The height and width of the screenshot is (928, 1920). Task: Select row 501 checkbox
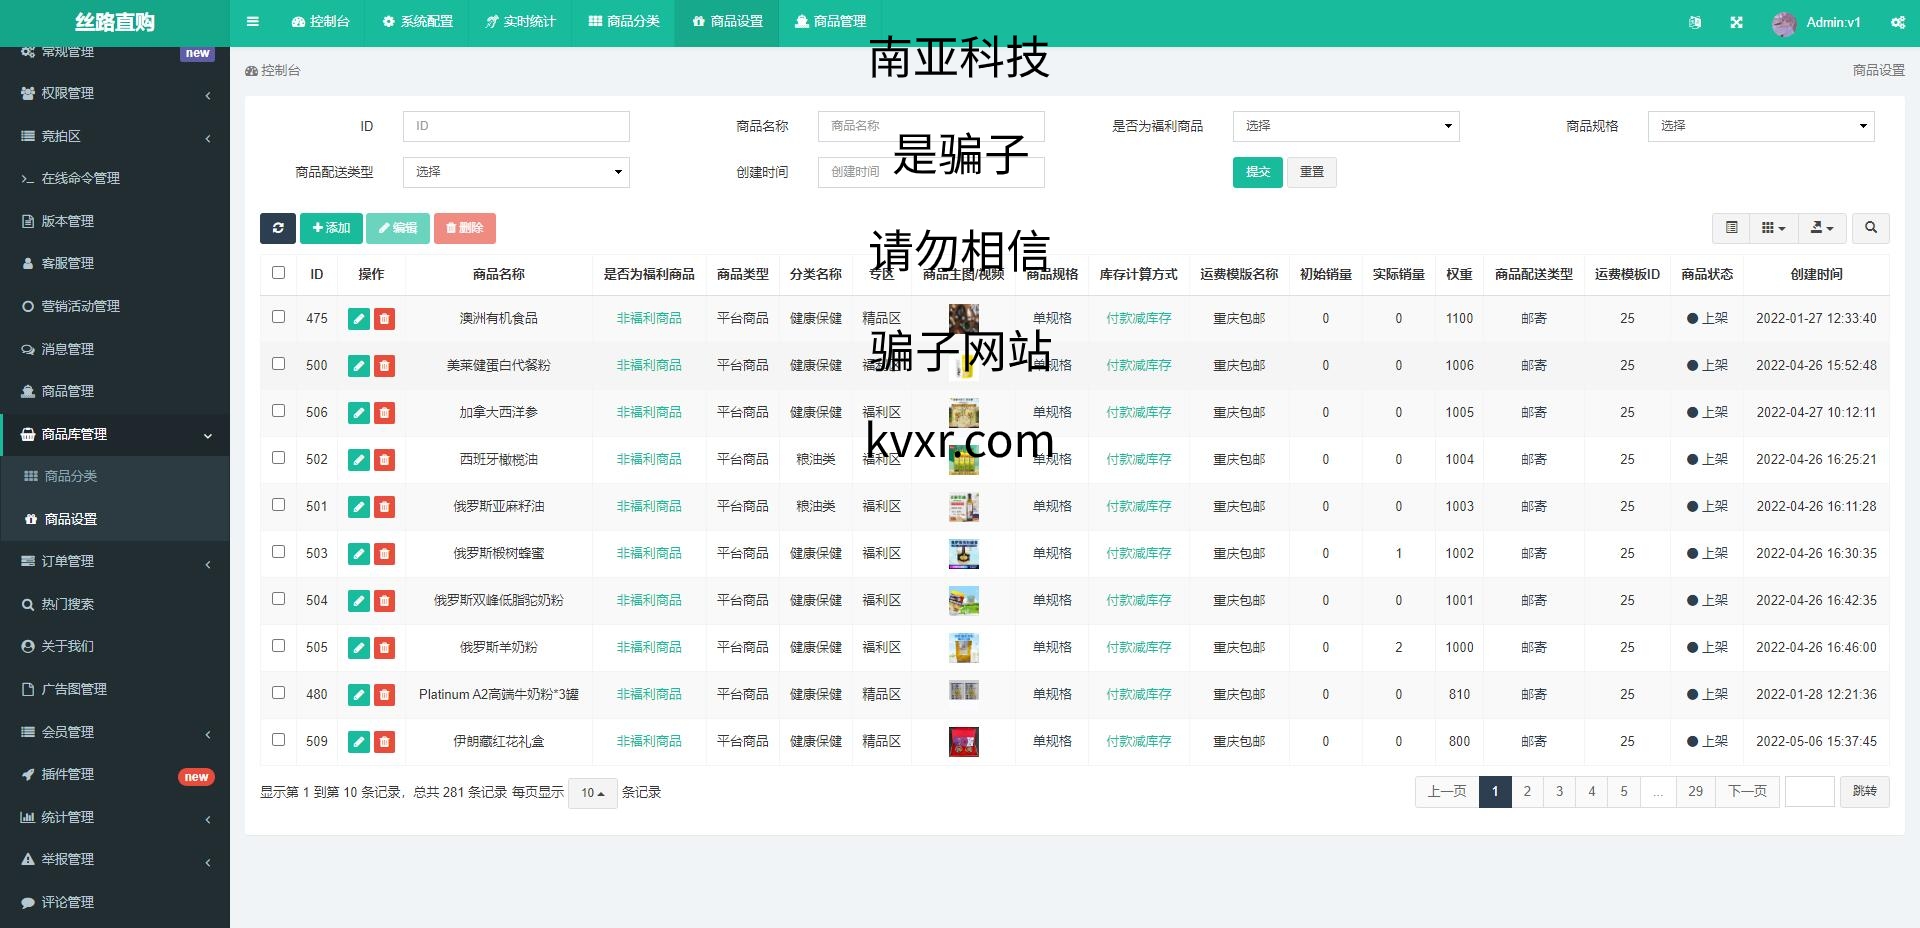(278, 504)
